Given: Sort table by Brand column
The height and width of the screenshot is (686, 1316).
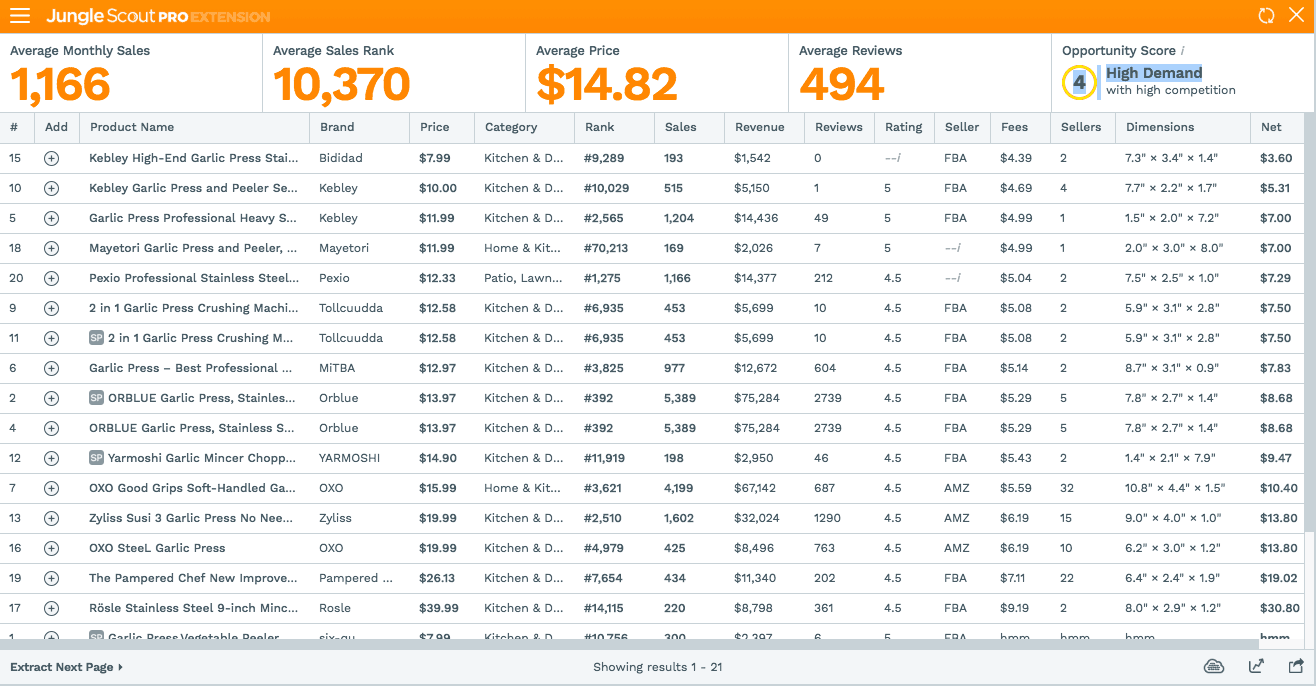Looking at the screenshot, I should [337, 127].
